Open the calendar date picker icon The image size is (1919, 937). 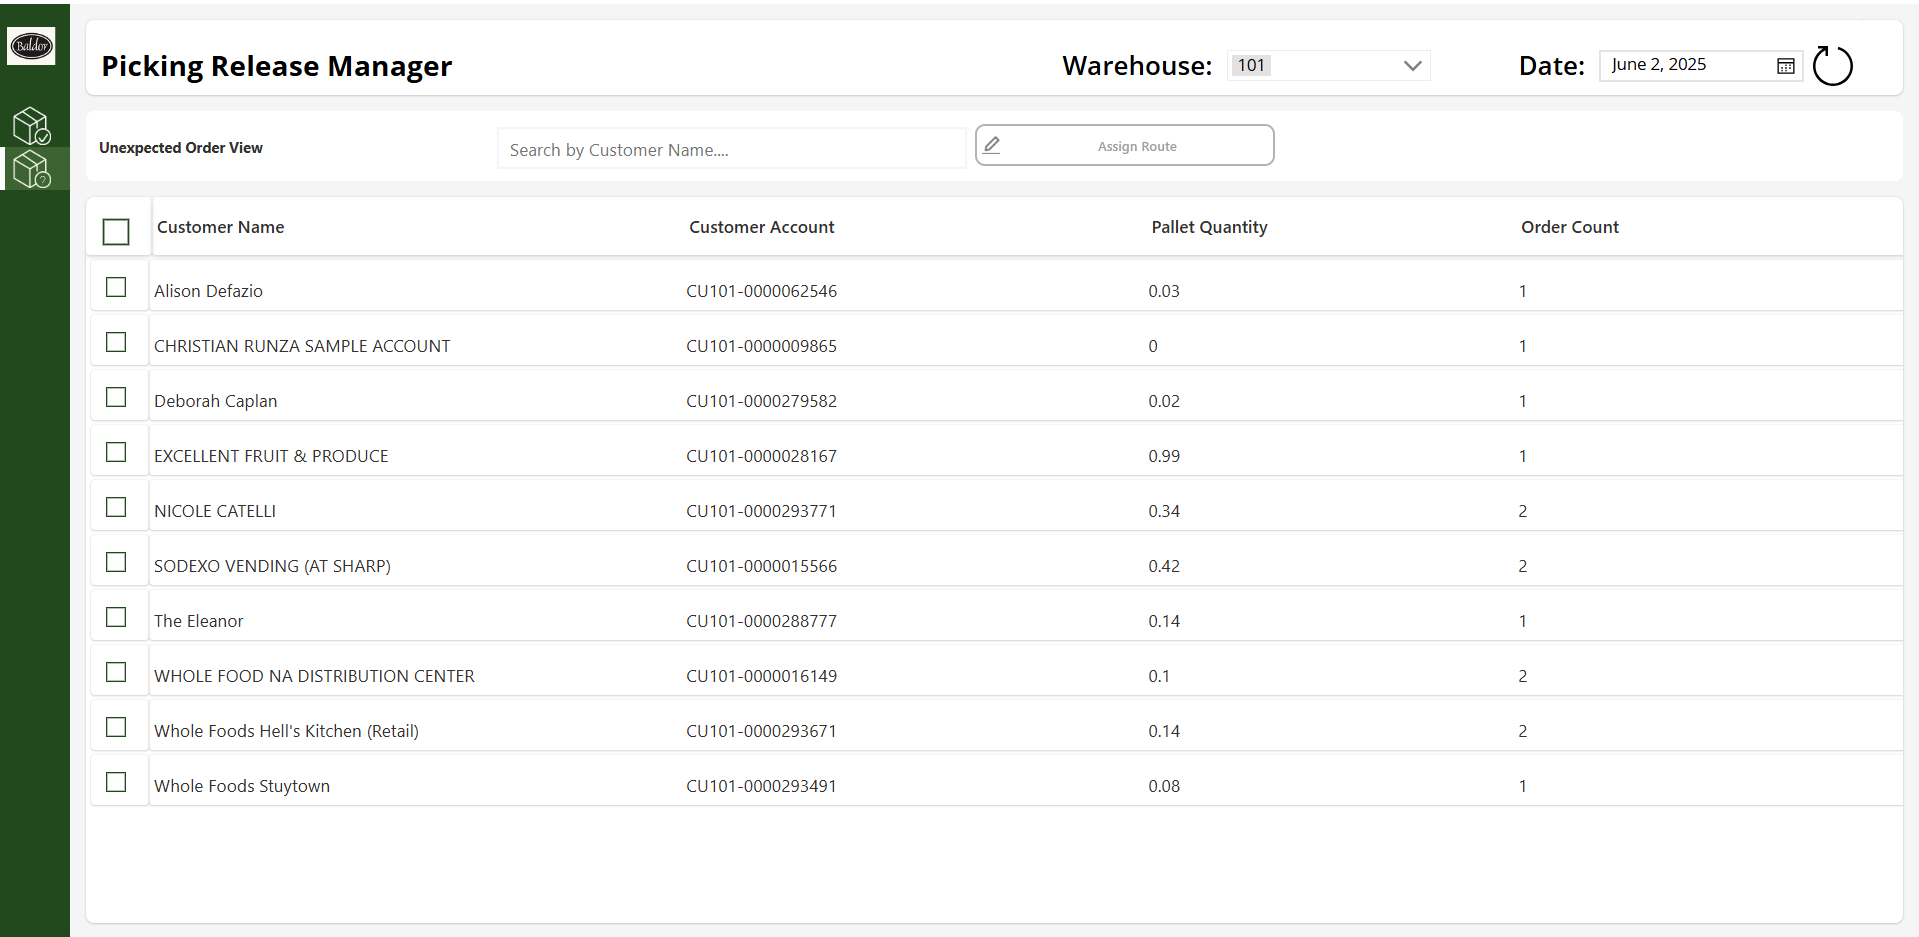(1786, 66)
